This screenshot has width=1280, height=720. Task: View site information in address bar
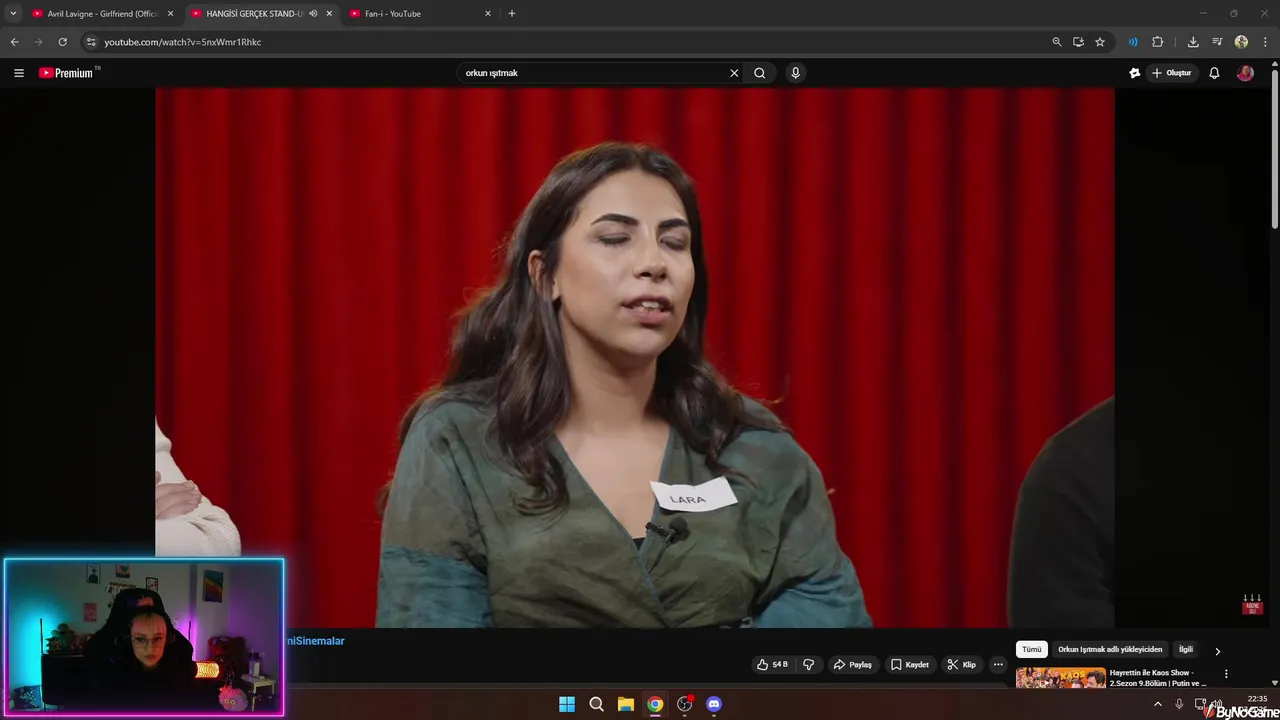click(91, 42)
